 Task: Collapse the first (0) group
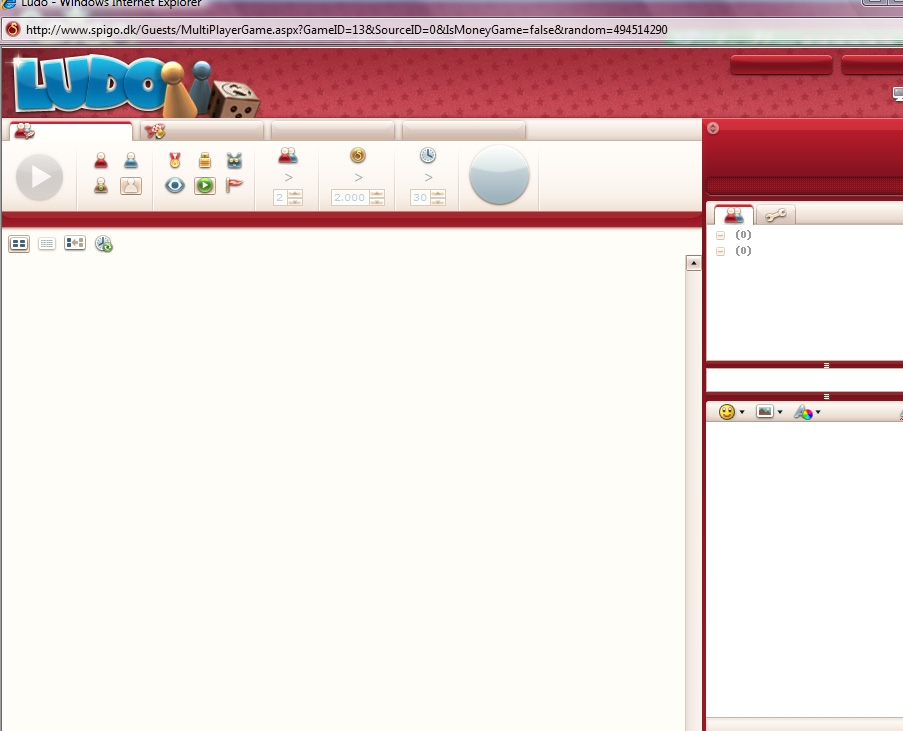click(720, 235)
